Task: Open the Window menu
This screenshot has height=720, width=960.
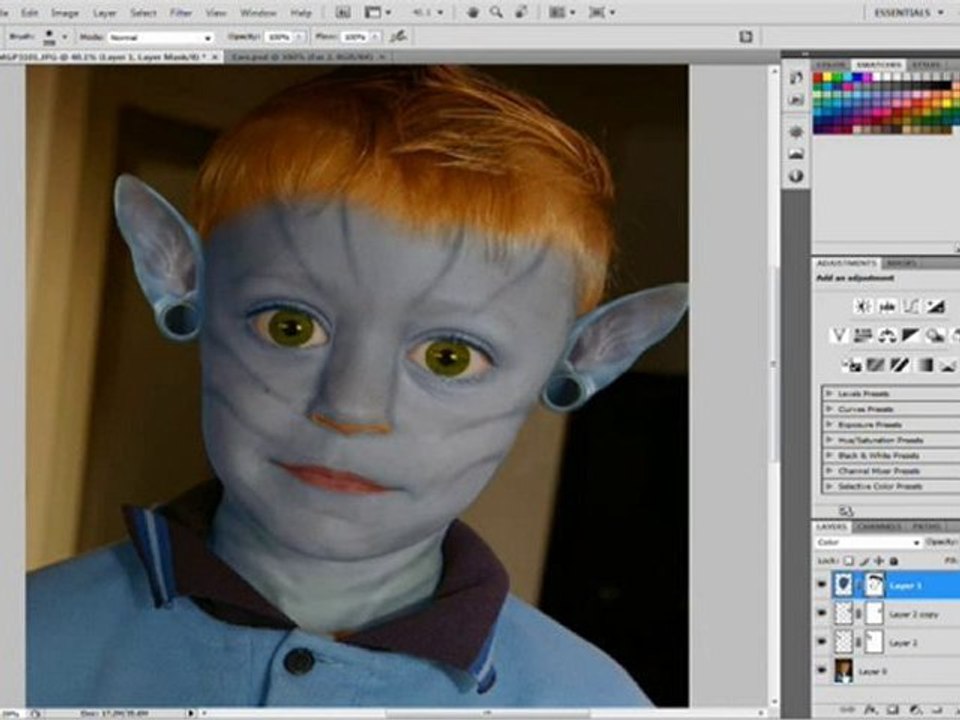Action: tap(258, 13)
